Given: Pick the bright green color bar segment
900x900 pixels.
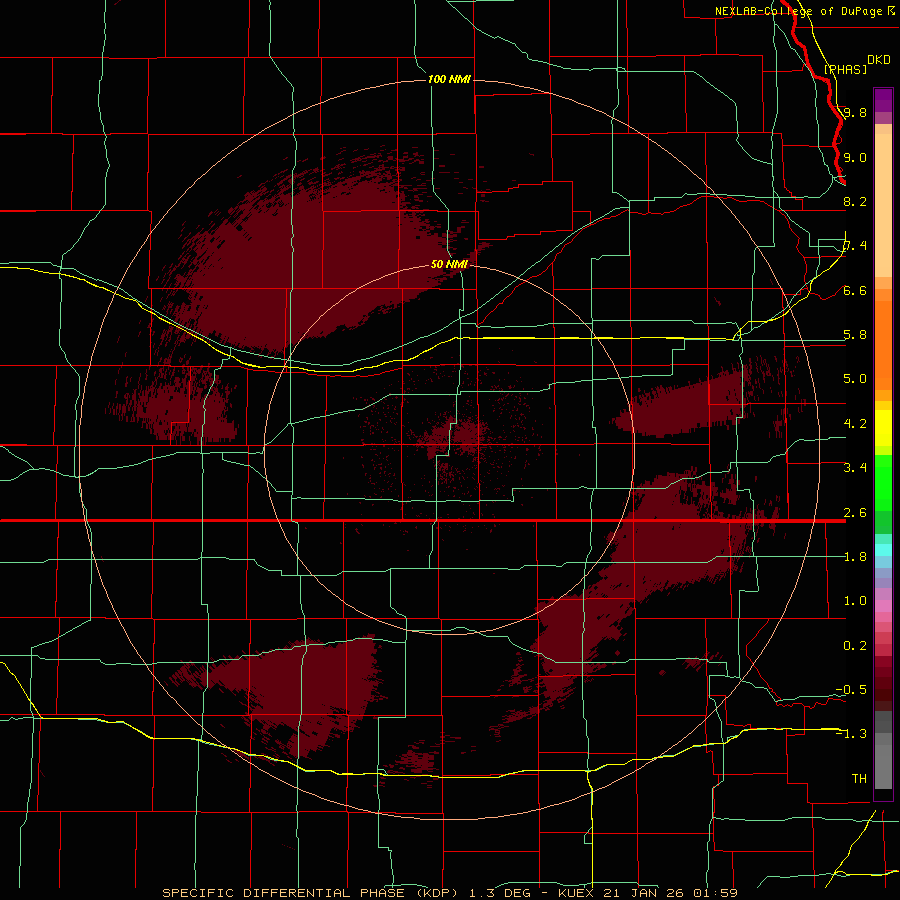Looking at the screenshot, I should click(883, 482).
